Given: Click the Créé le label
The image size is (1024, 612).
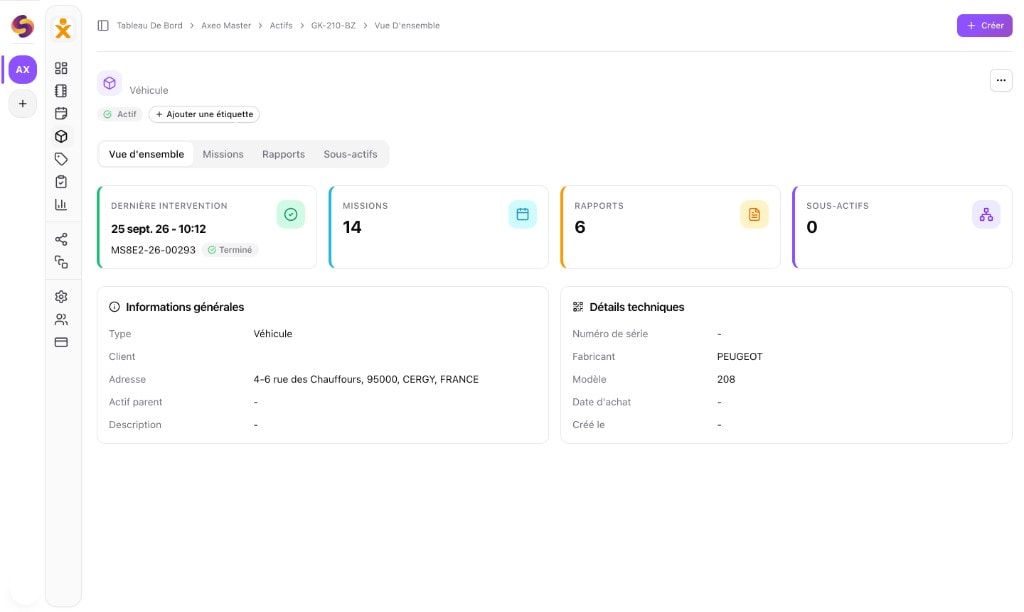Looking at the screenshot, I should 588,425.
